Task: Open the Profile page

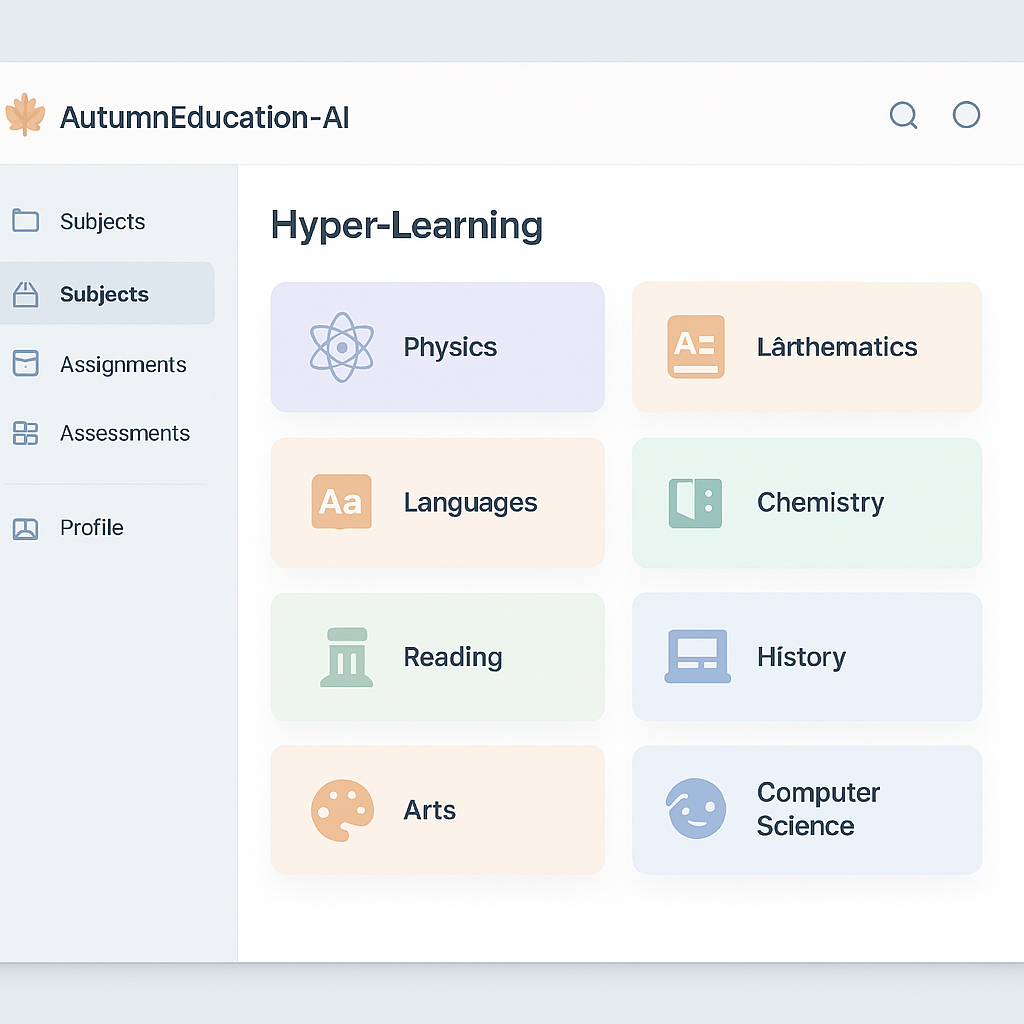Action: click(91, 527)
